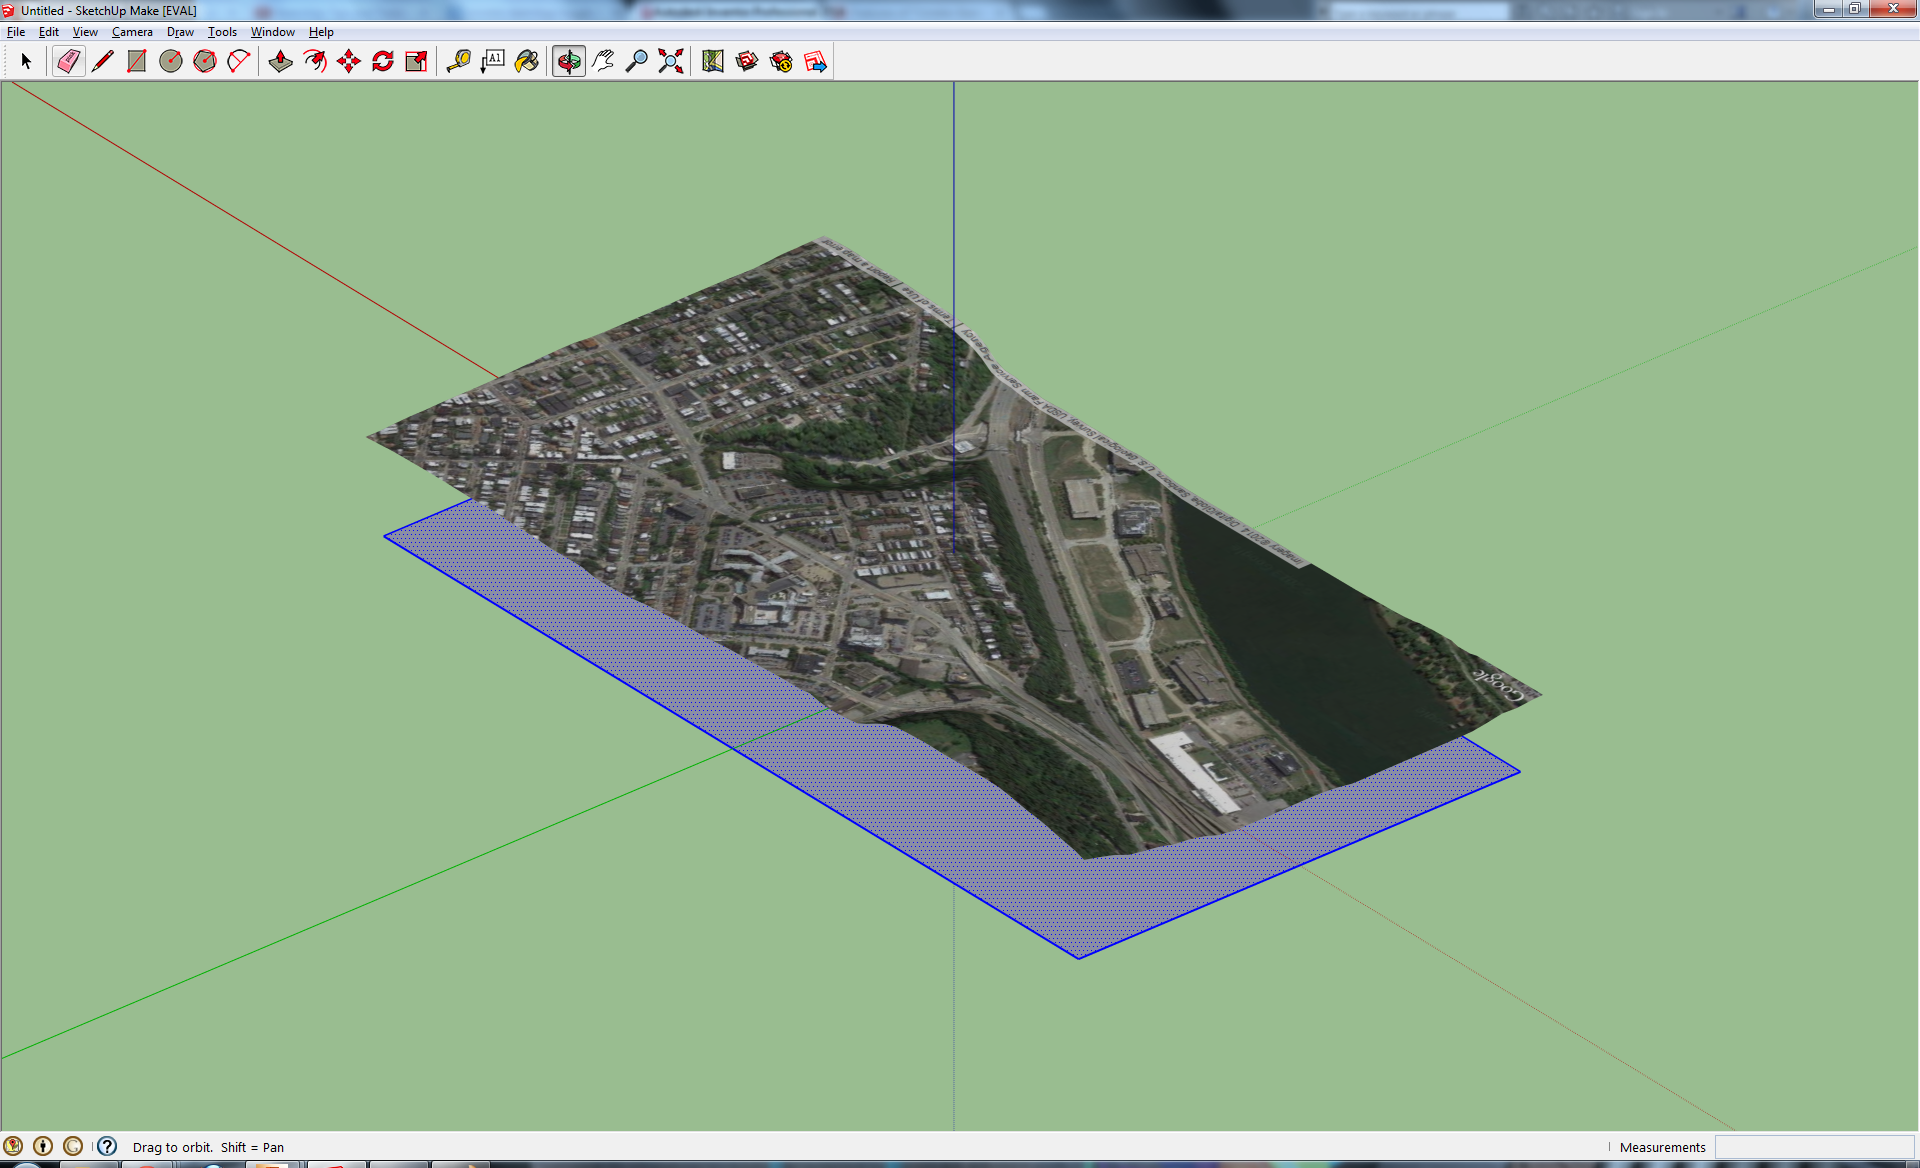The height and width of the screenshot is (1168, 1920).
Task: Open the File menu
Action: pos(16,32)
